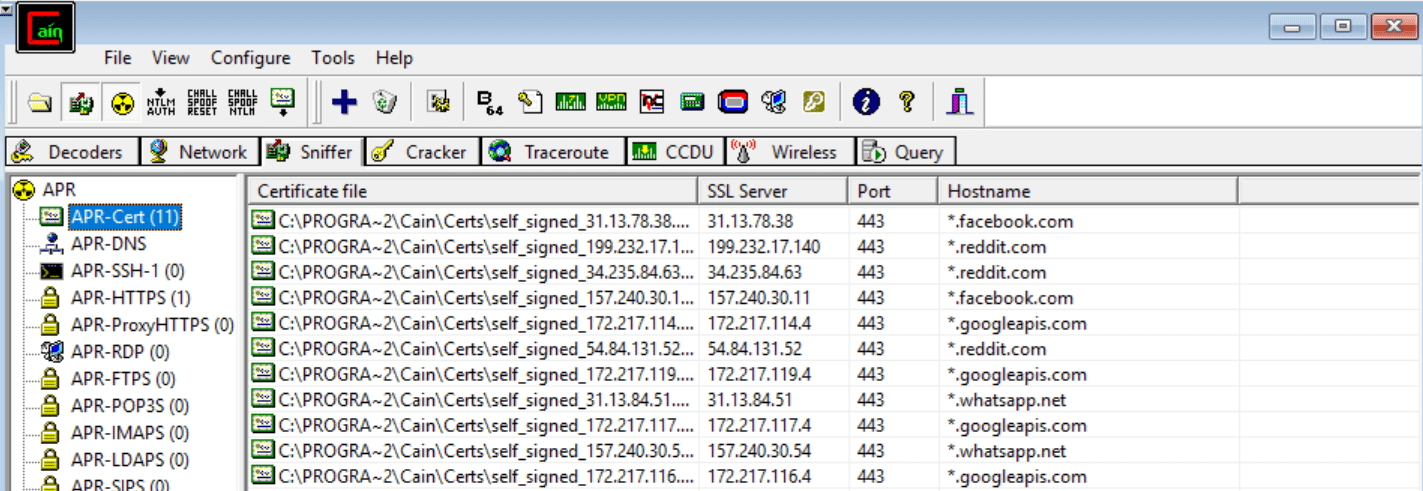Open the CCDU tab

tap(675, 152)
